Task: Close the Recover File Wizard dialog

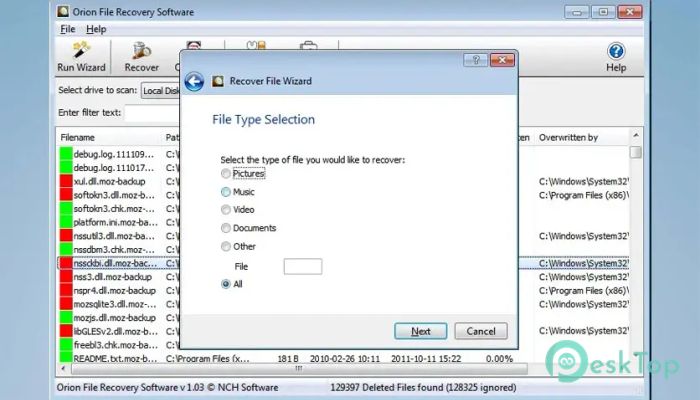Action: 502,60
